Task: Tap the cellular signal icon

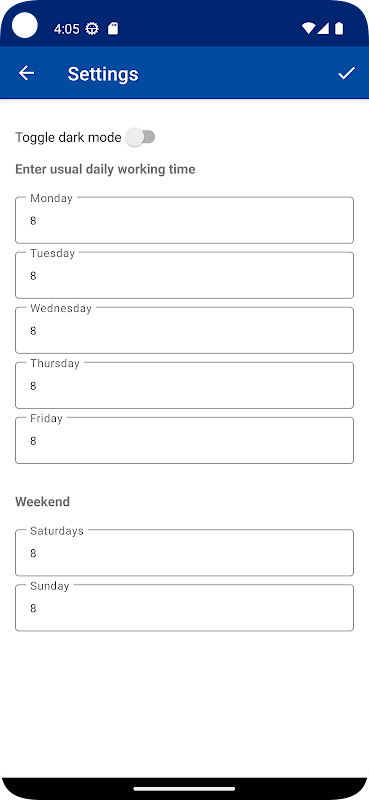Action: pos(323,29)
